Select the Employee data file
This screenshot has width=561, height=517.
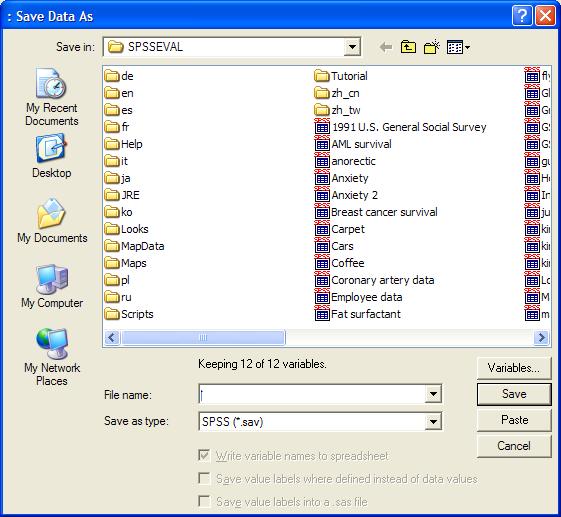pyautogui.click(x=358, y=297)
